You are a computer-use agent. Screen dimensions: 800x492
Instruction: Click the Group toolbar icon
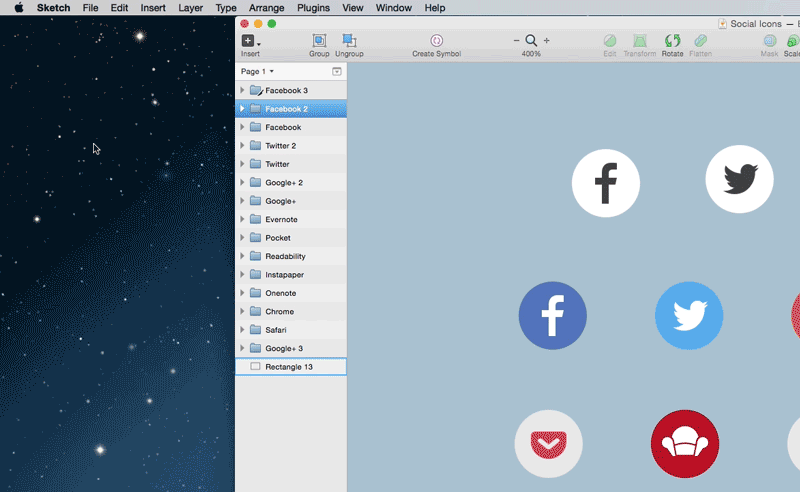click(319, 40)
